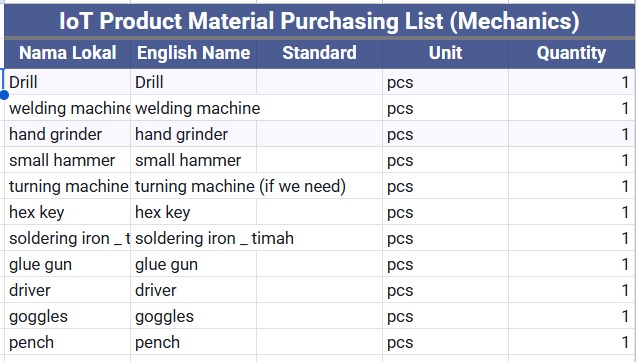637x362 pixels.
Task: Select the Unit header cell
Action: [x=445, y=53]
